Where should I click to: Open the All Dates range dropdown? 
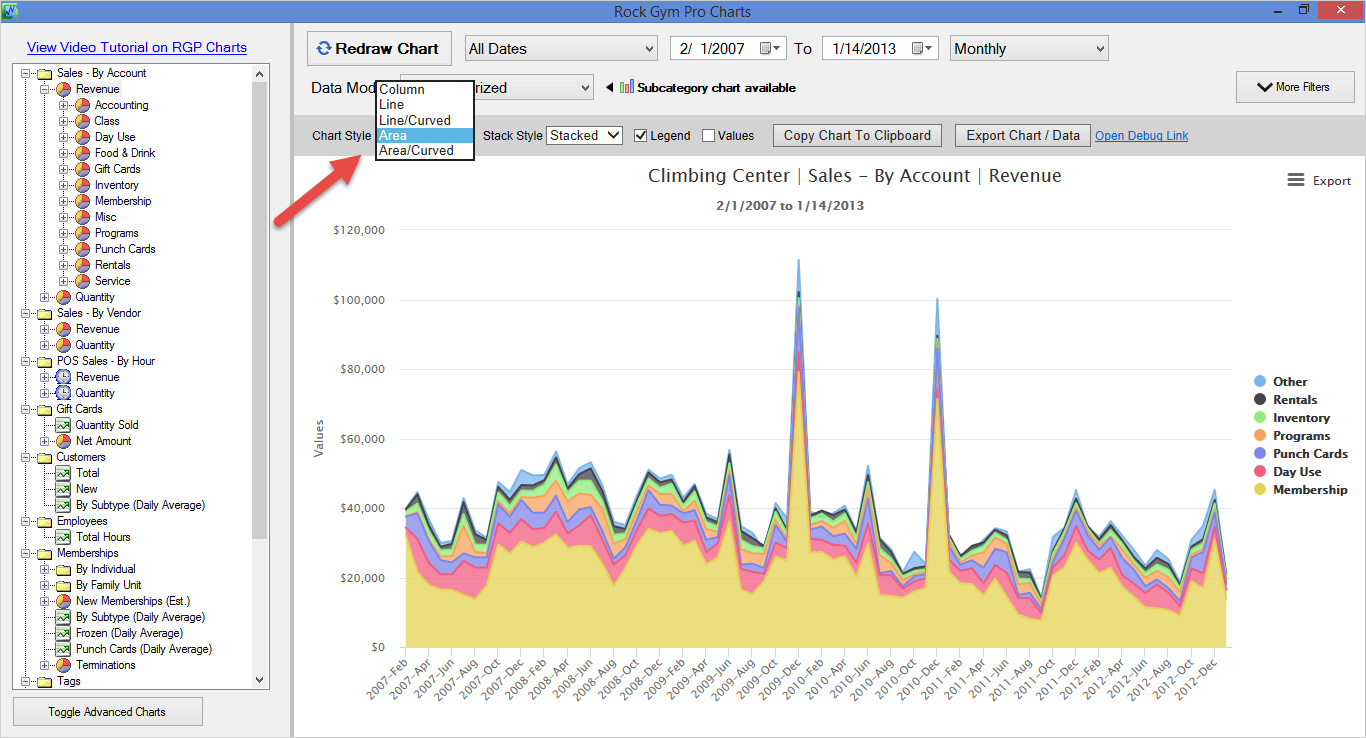click(561, 48)
